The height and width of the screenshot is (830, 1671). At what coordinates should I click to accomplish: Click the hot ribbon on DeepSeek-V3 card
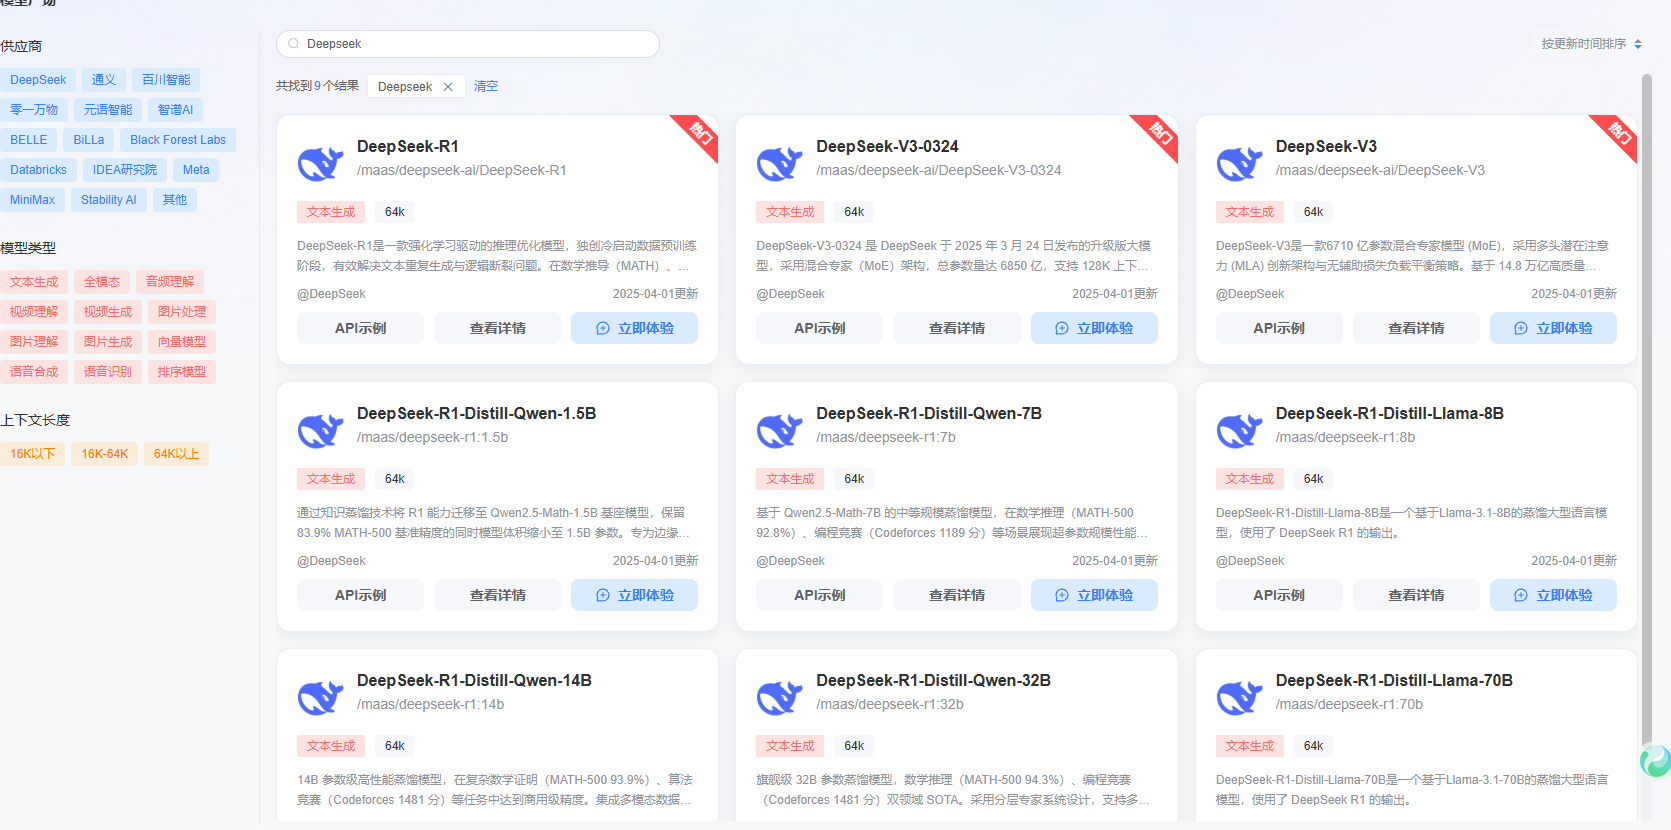[1618, 134]
